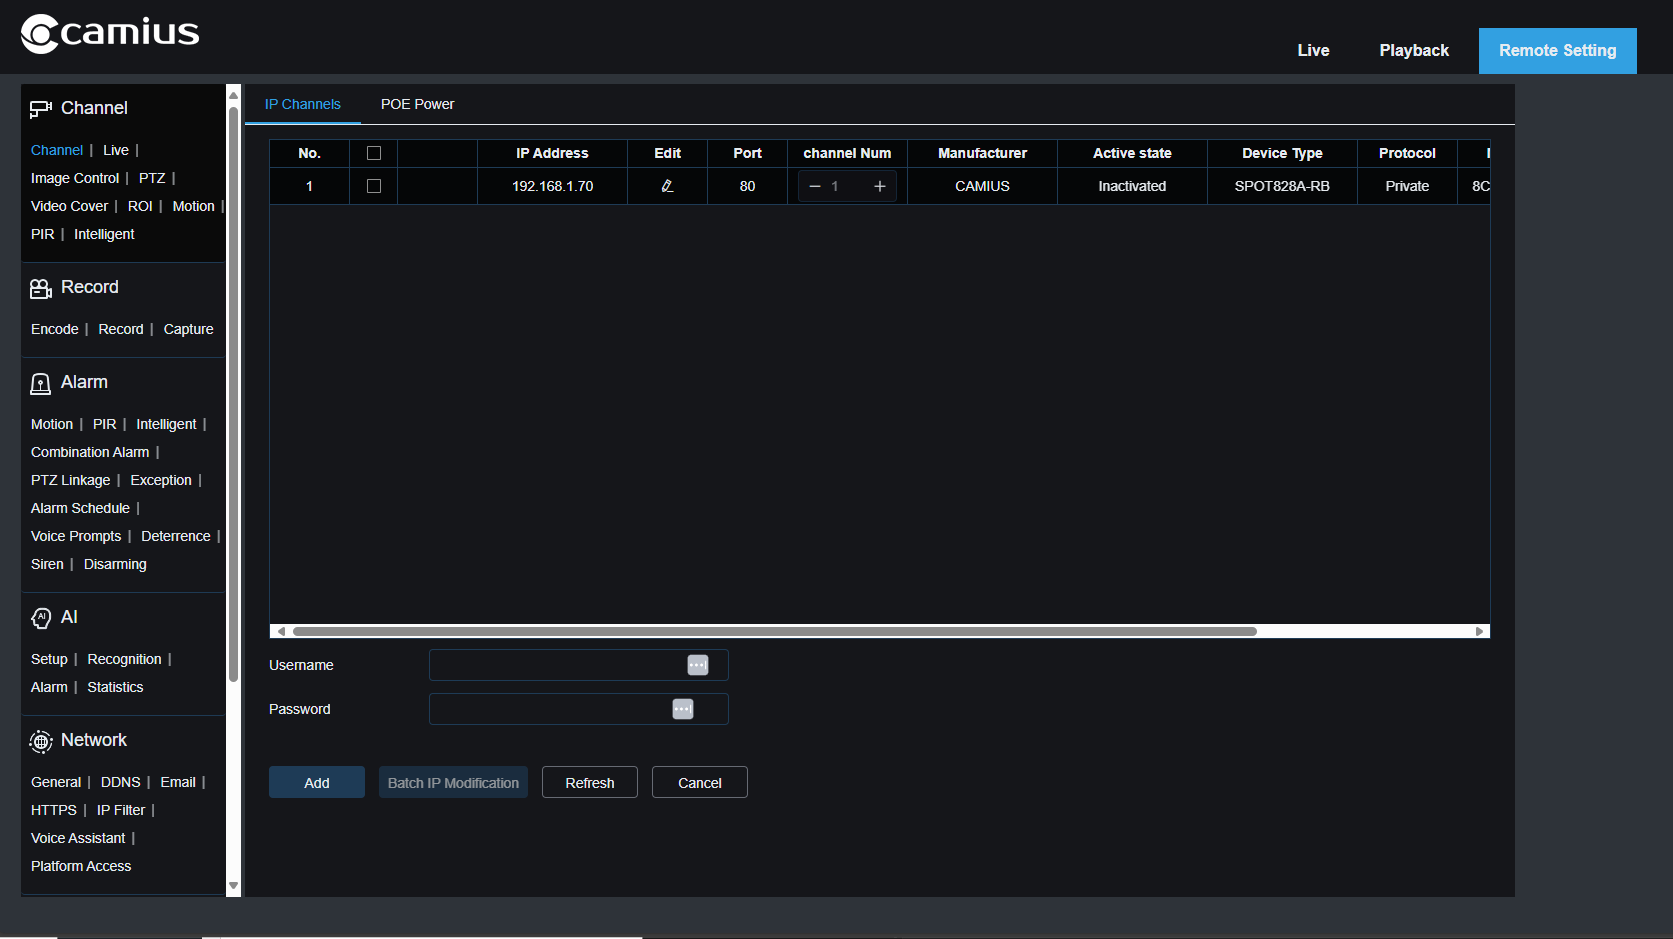
Task: Open the Live view
Action: (1312, 50)
